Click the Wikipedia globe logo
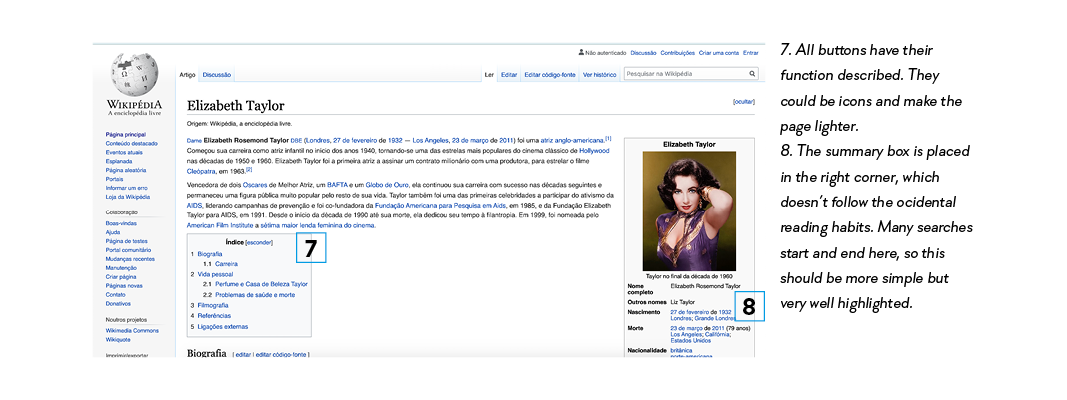Image resolution: width=1067 pixels, height=400 pixels. point(134,74)
